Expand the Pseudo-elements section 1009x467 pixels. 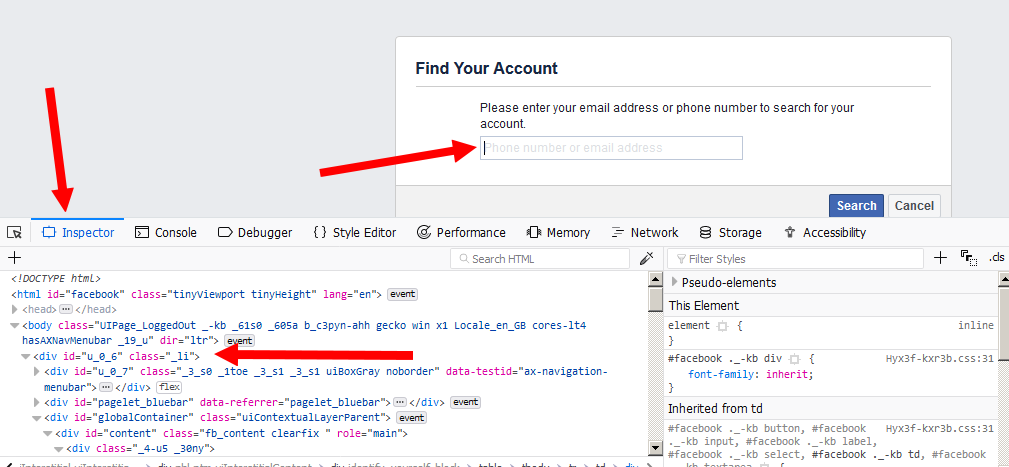(675, 282)
